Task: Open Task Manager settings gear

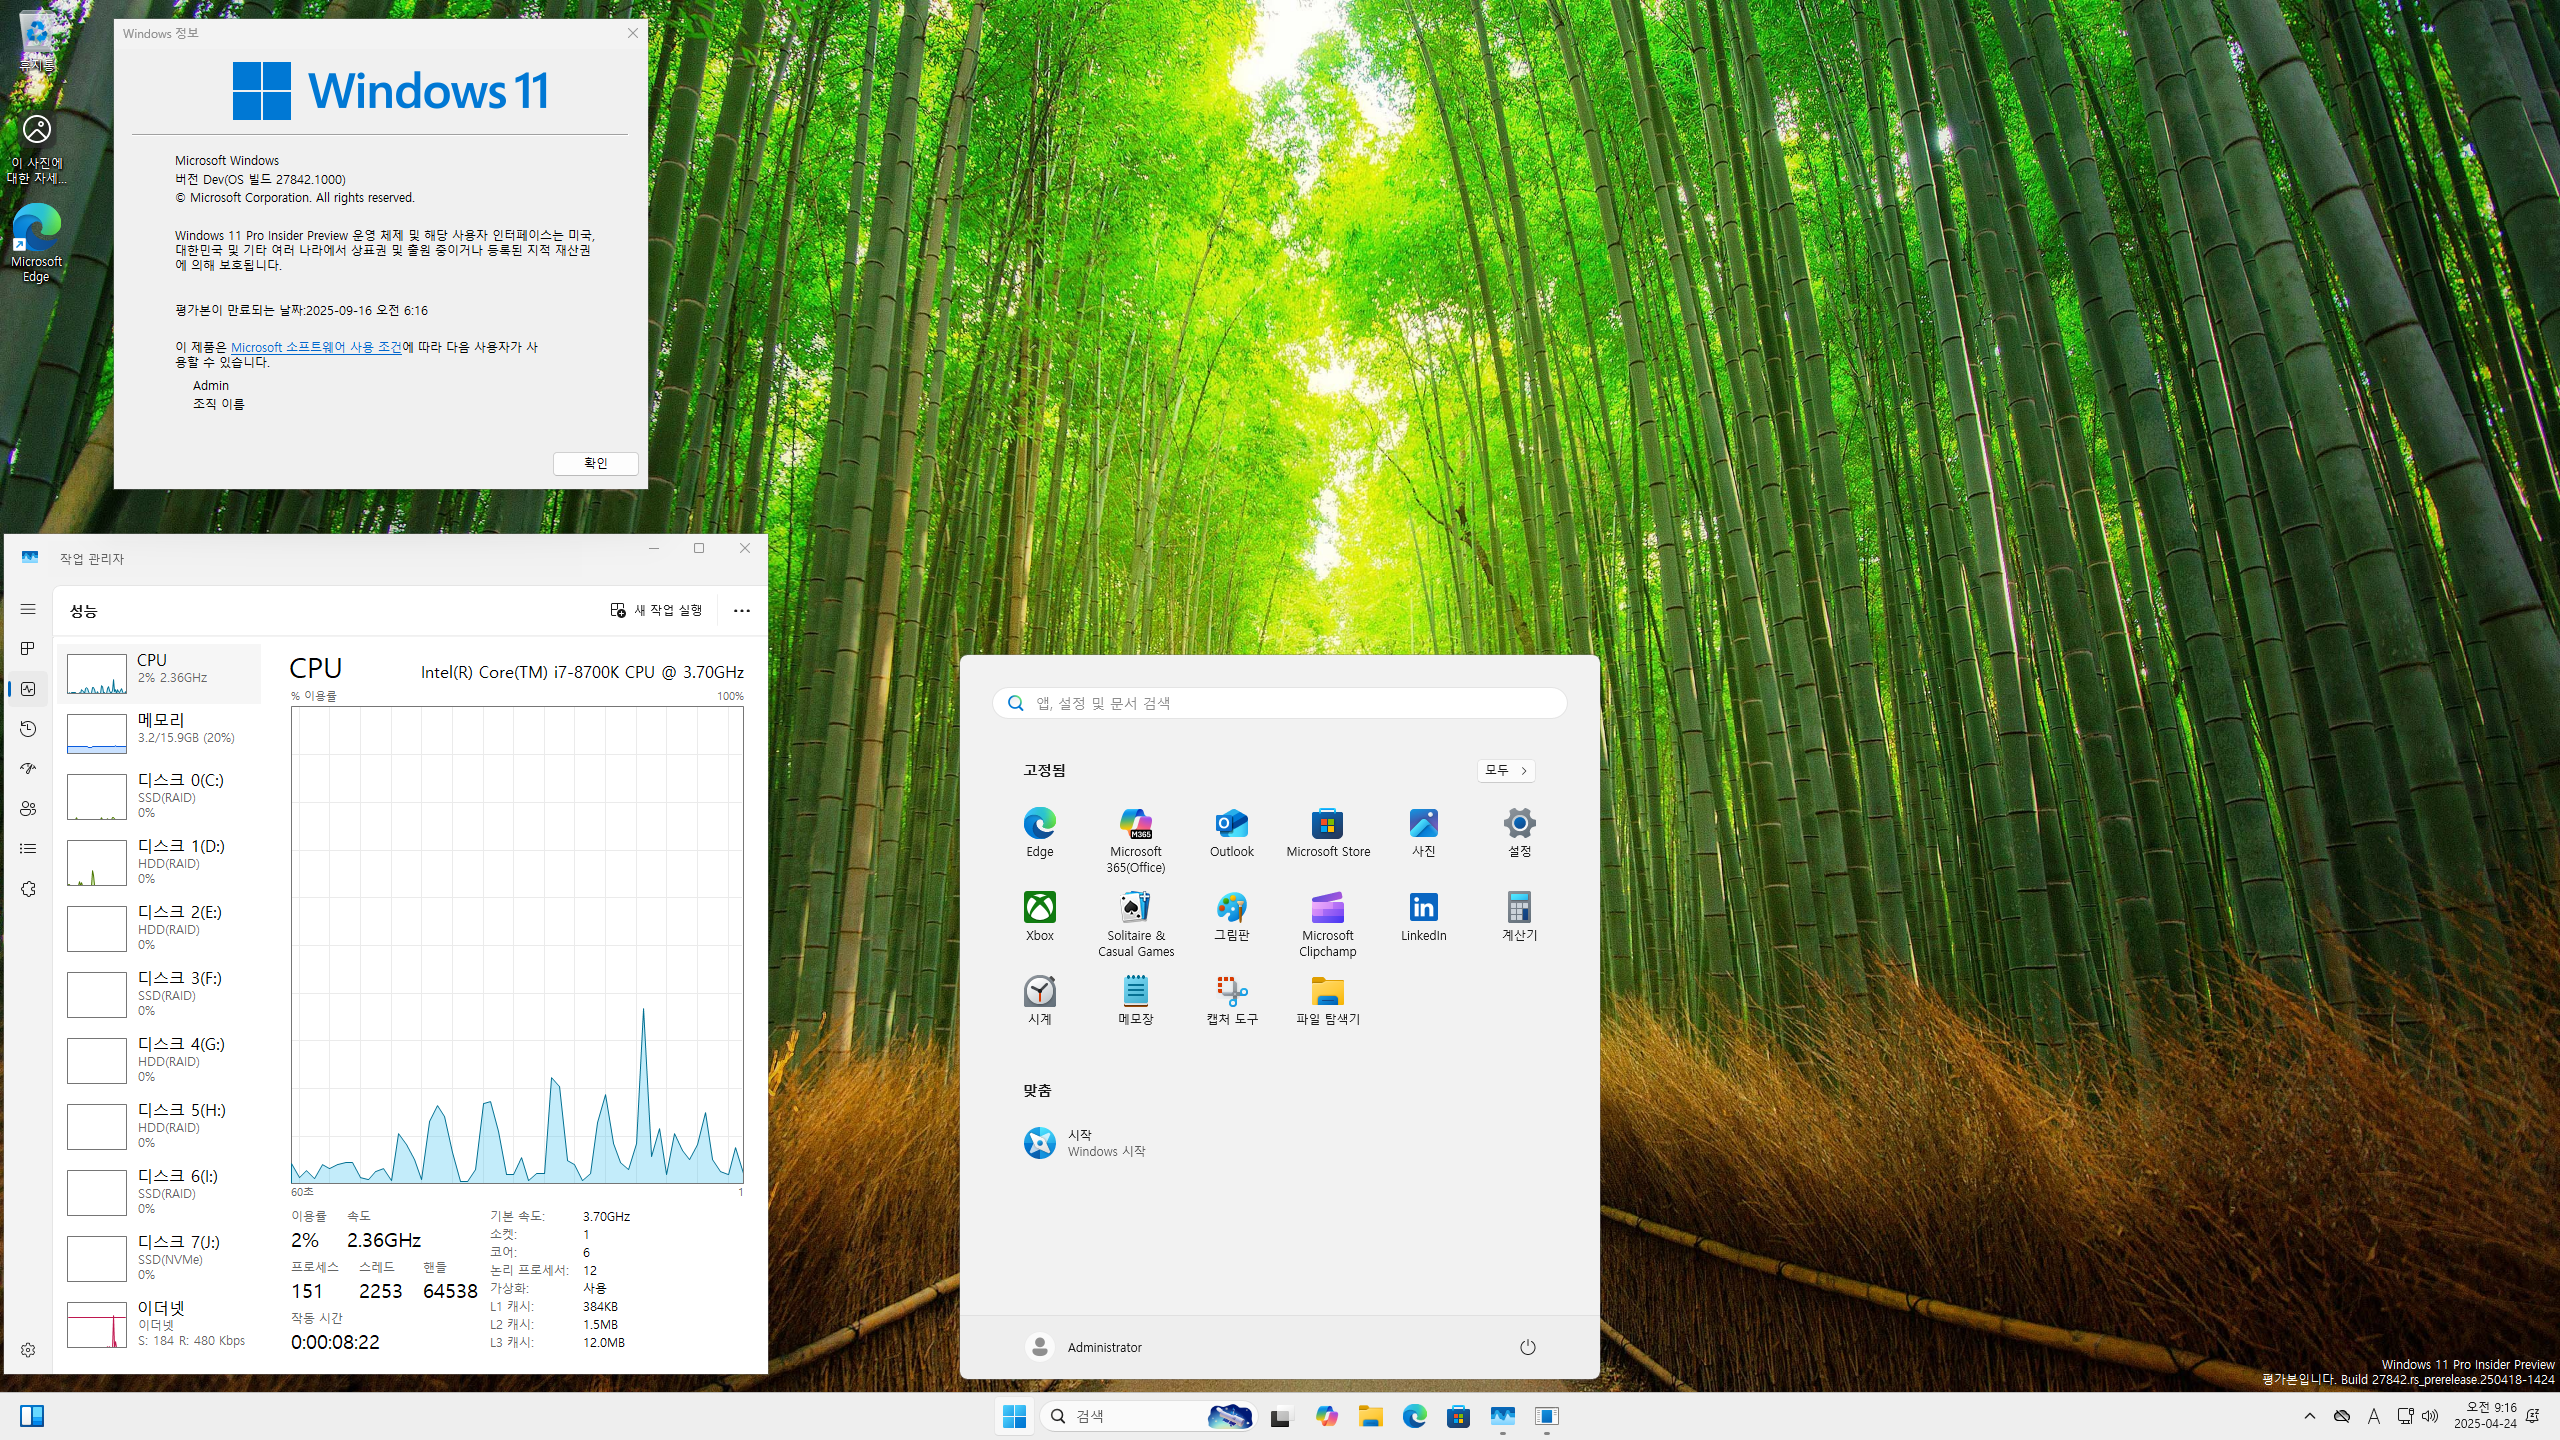Action: 28,1350
